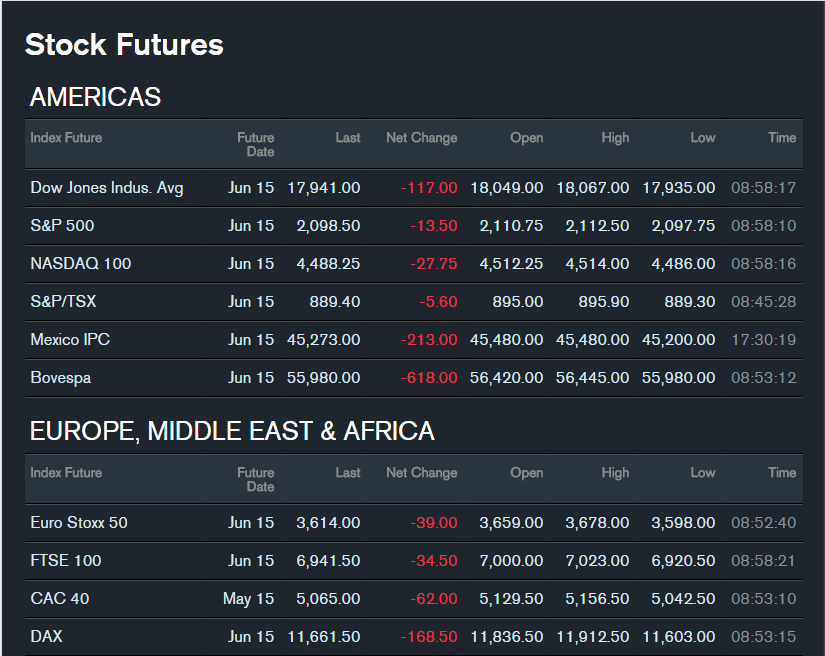The image size is (825, 656).
Task: Click the Mexico IPC index link
Action: [x=70, y=340]
